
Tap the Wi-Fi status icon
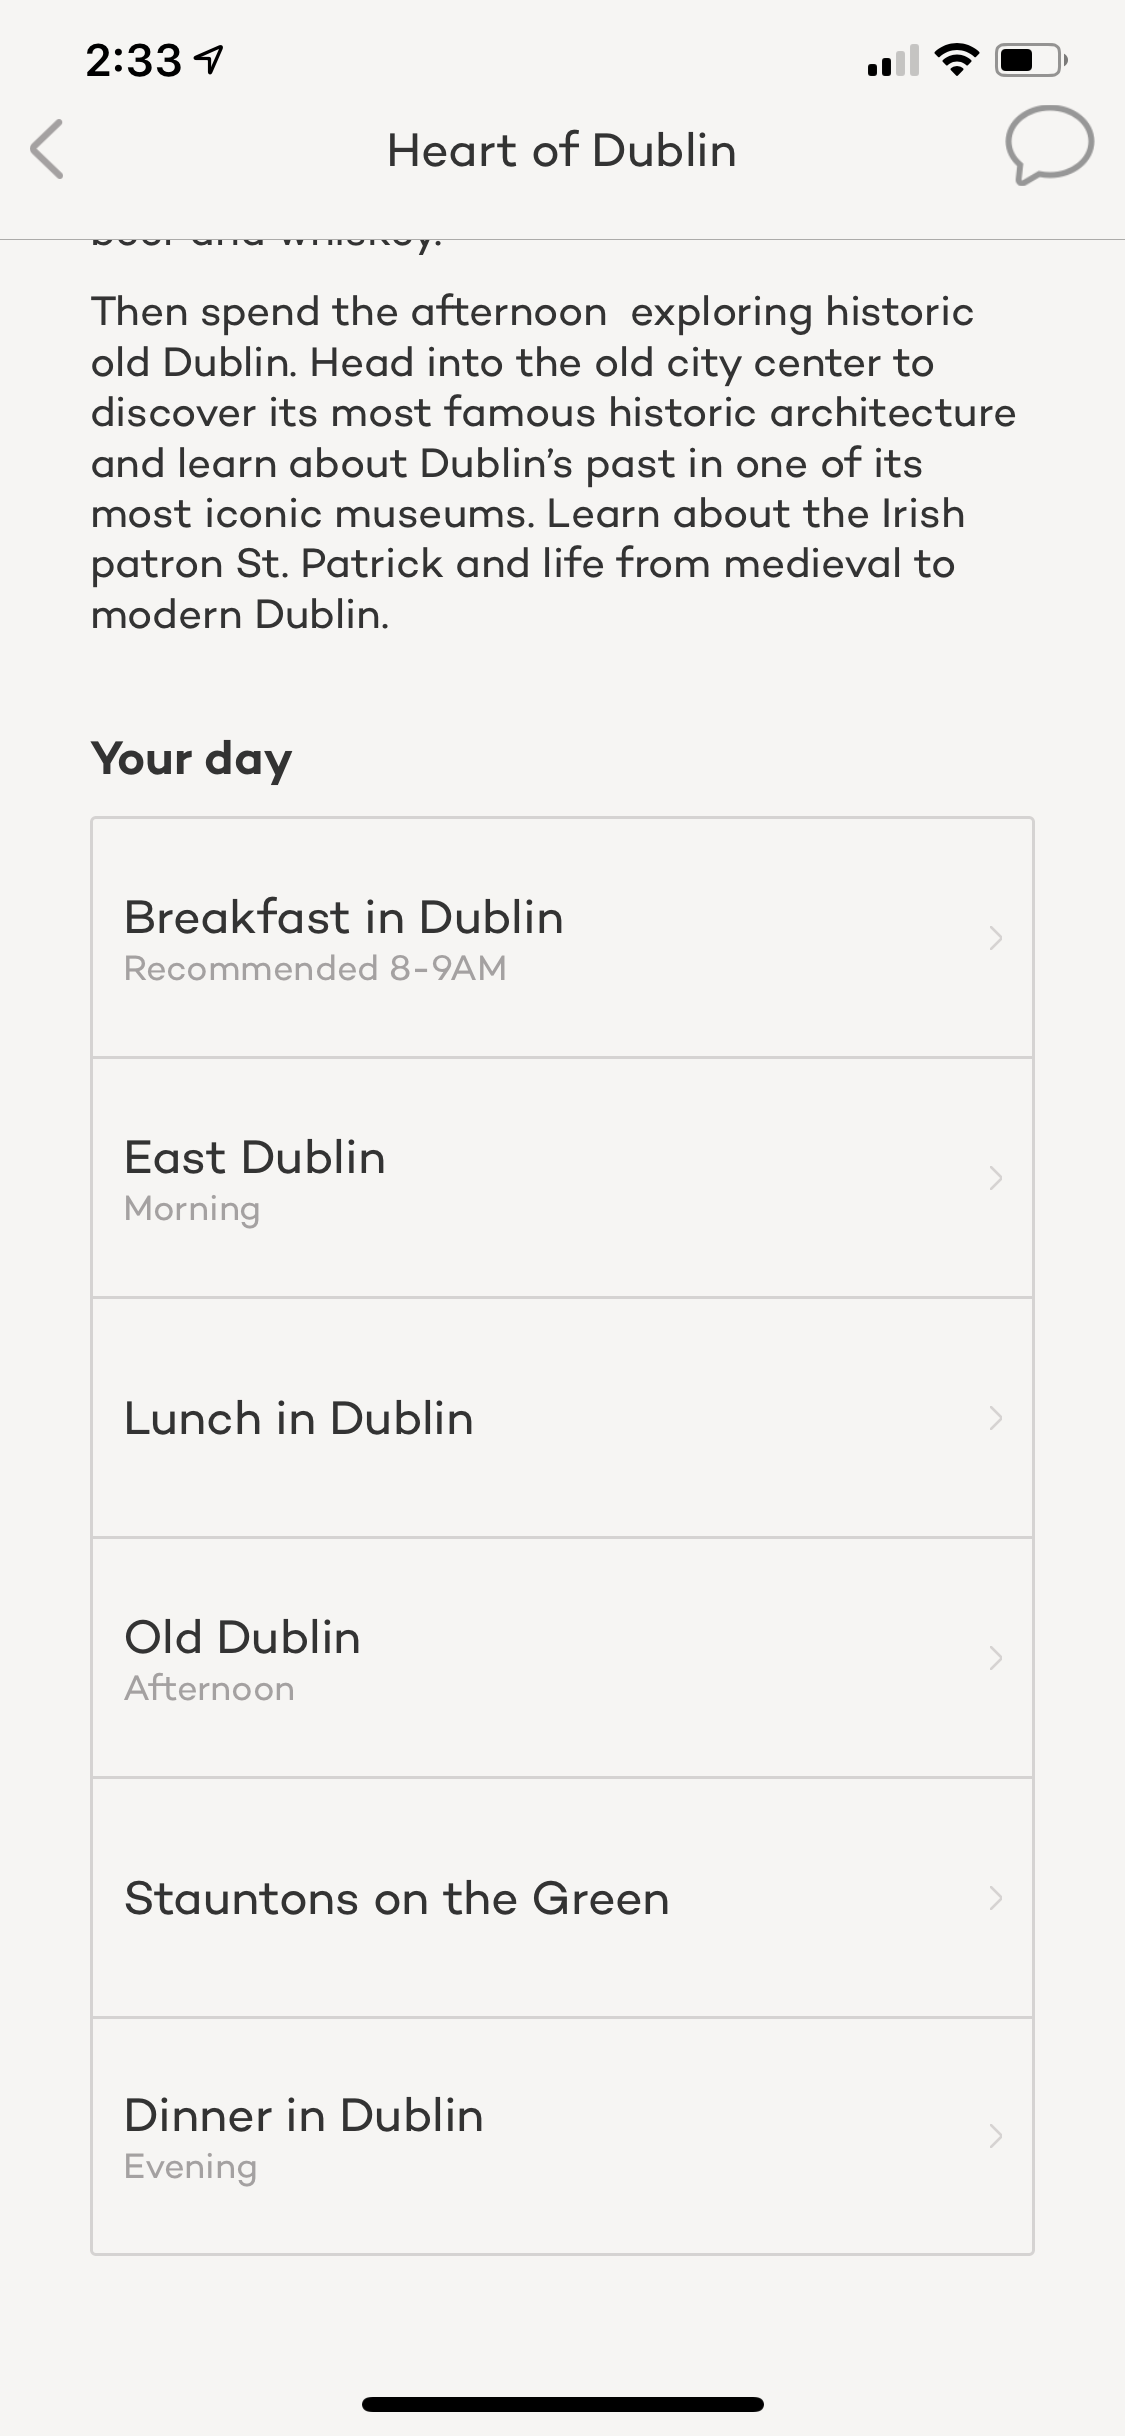[x=956, y=61]
